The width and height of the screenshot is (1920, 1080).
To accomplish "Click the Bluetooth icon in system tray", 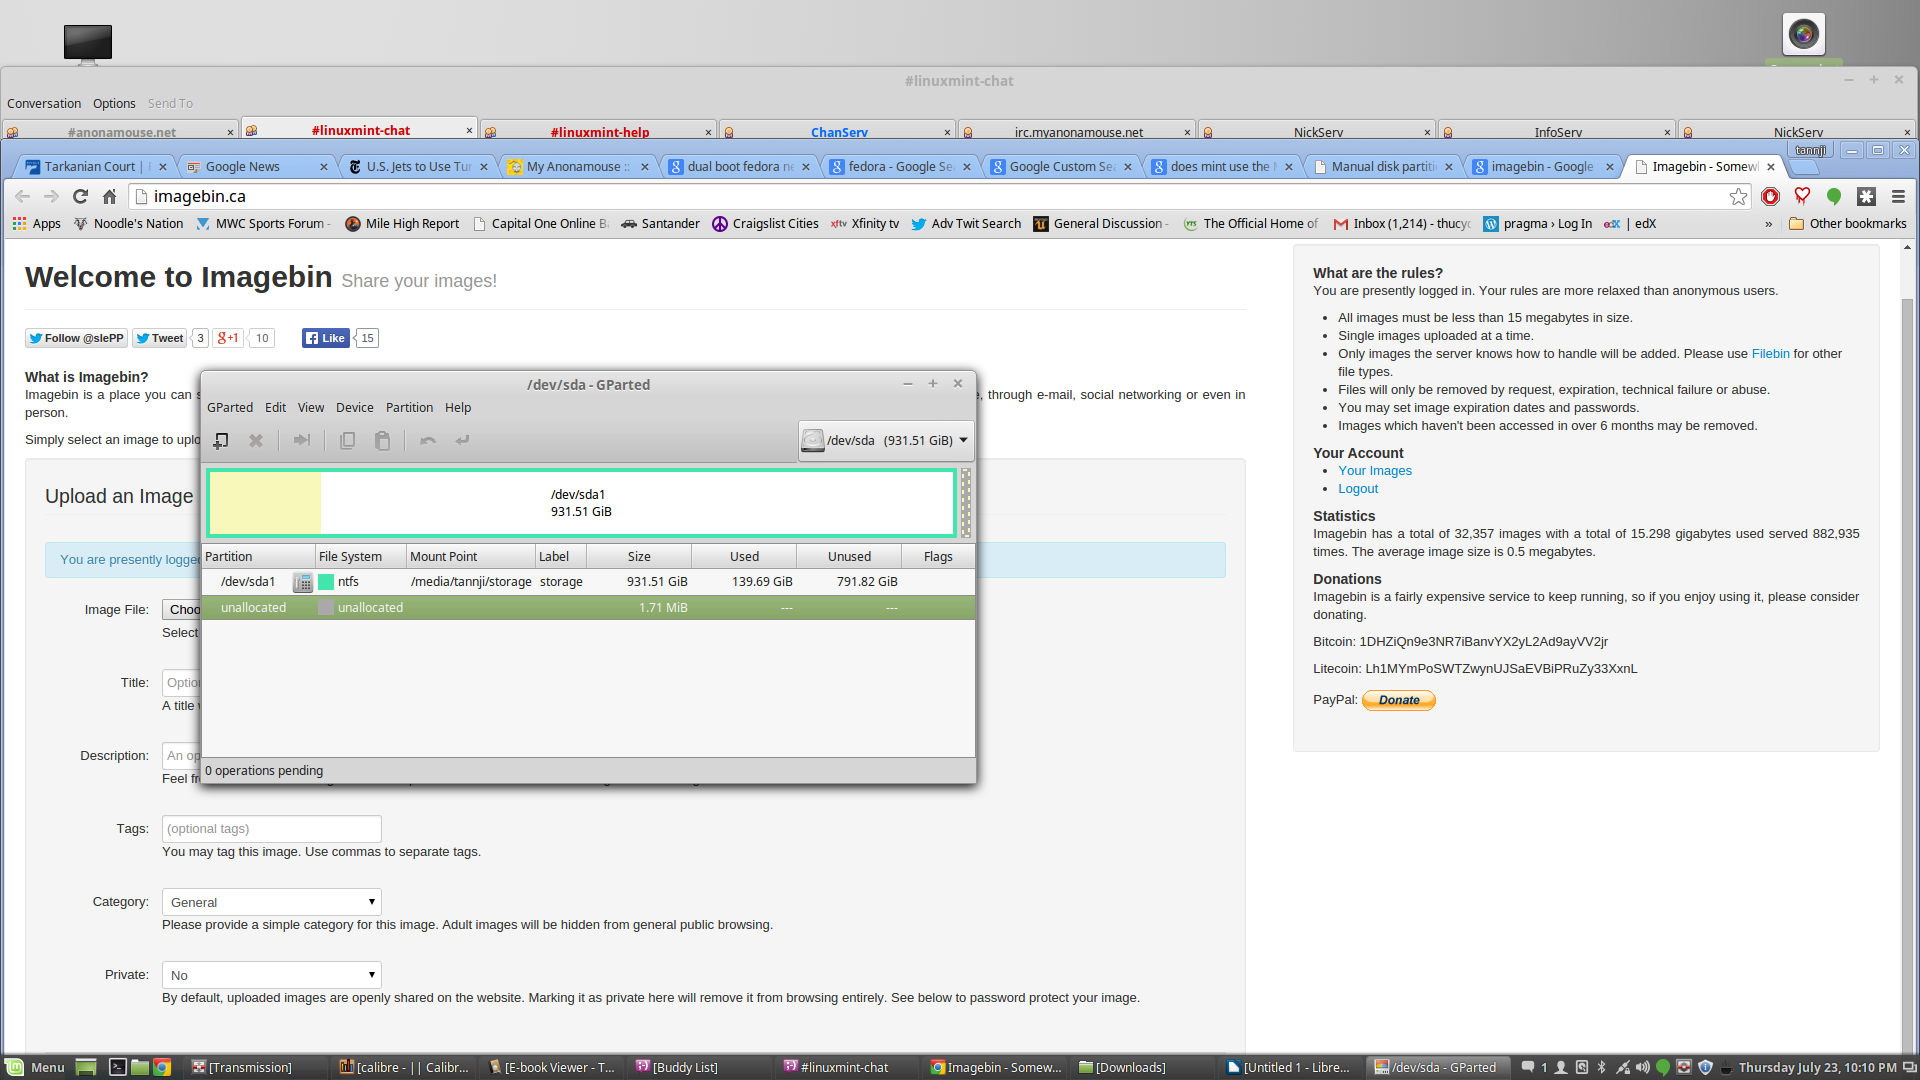I will [1601, 1067].
